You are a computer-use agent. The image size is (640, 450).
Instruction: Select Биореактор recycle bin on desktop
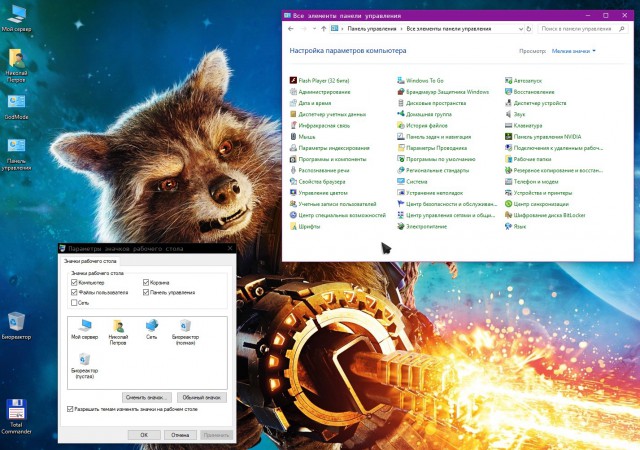(16, 326)
